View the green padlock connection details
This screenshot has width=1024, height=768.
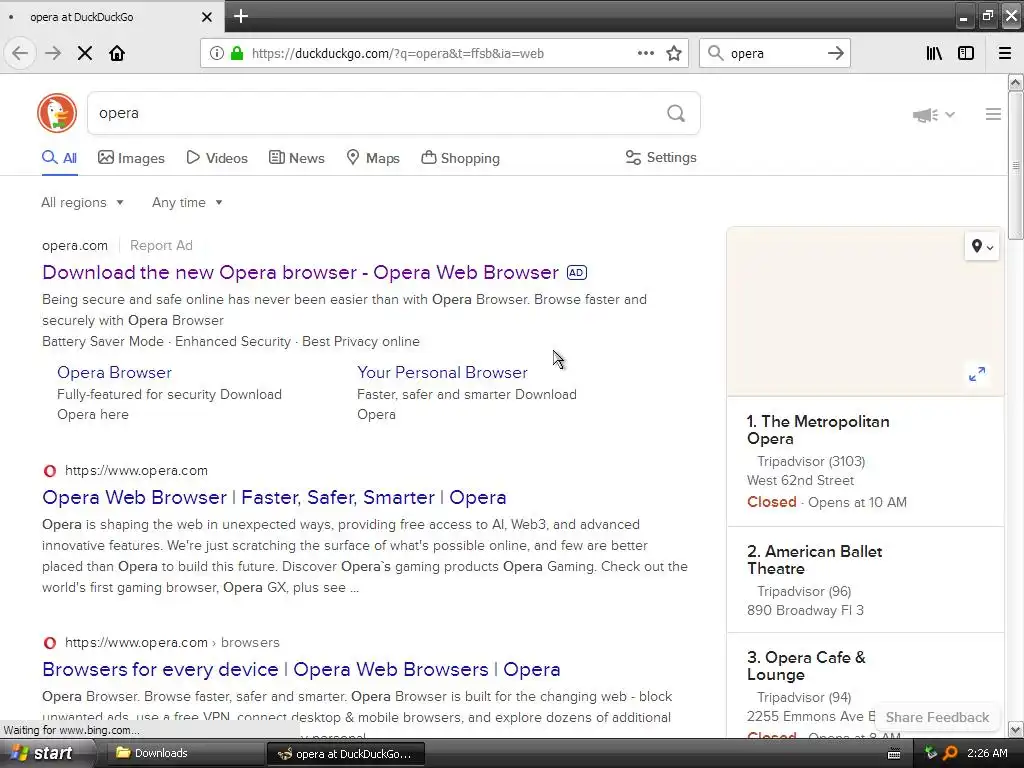point(237,54)
